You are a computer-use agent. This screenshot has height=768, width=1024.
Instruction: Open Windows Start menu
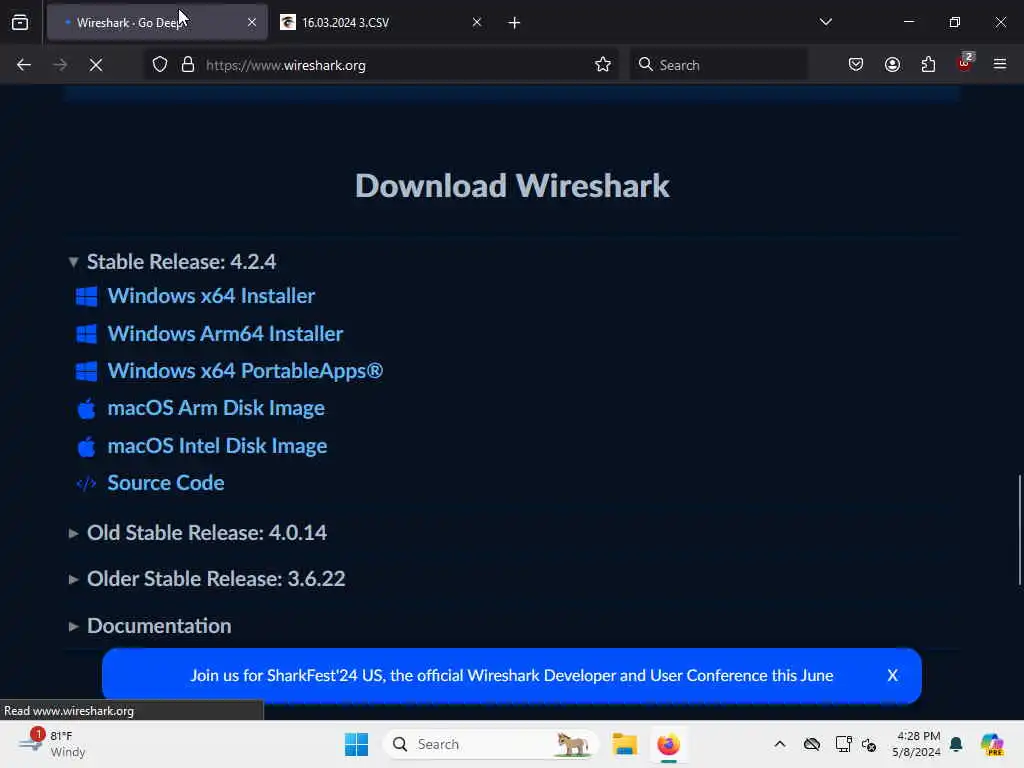click(357, 744)
